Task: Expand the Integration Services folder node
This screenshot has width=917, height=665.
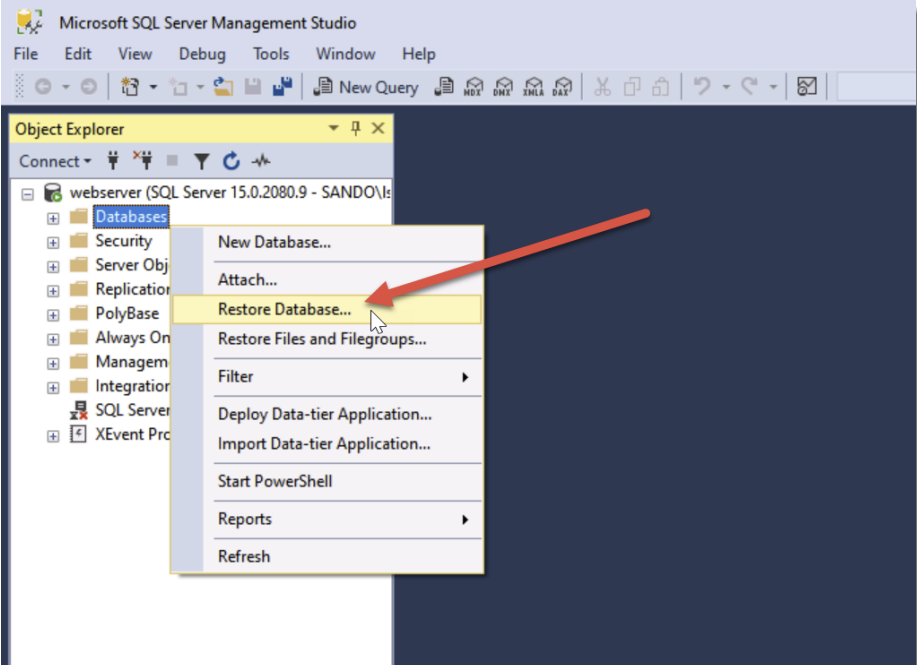Action: coord(53,388)
